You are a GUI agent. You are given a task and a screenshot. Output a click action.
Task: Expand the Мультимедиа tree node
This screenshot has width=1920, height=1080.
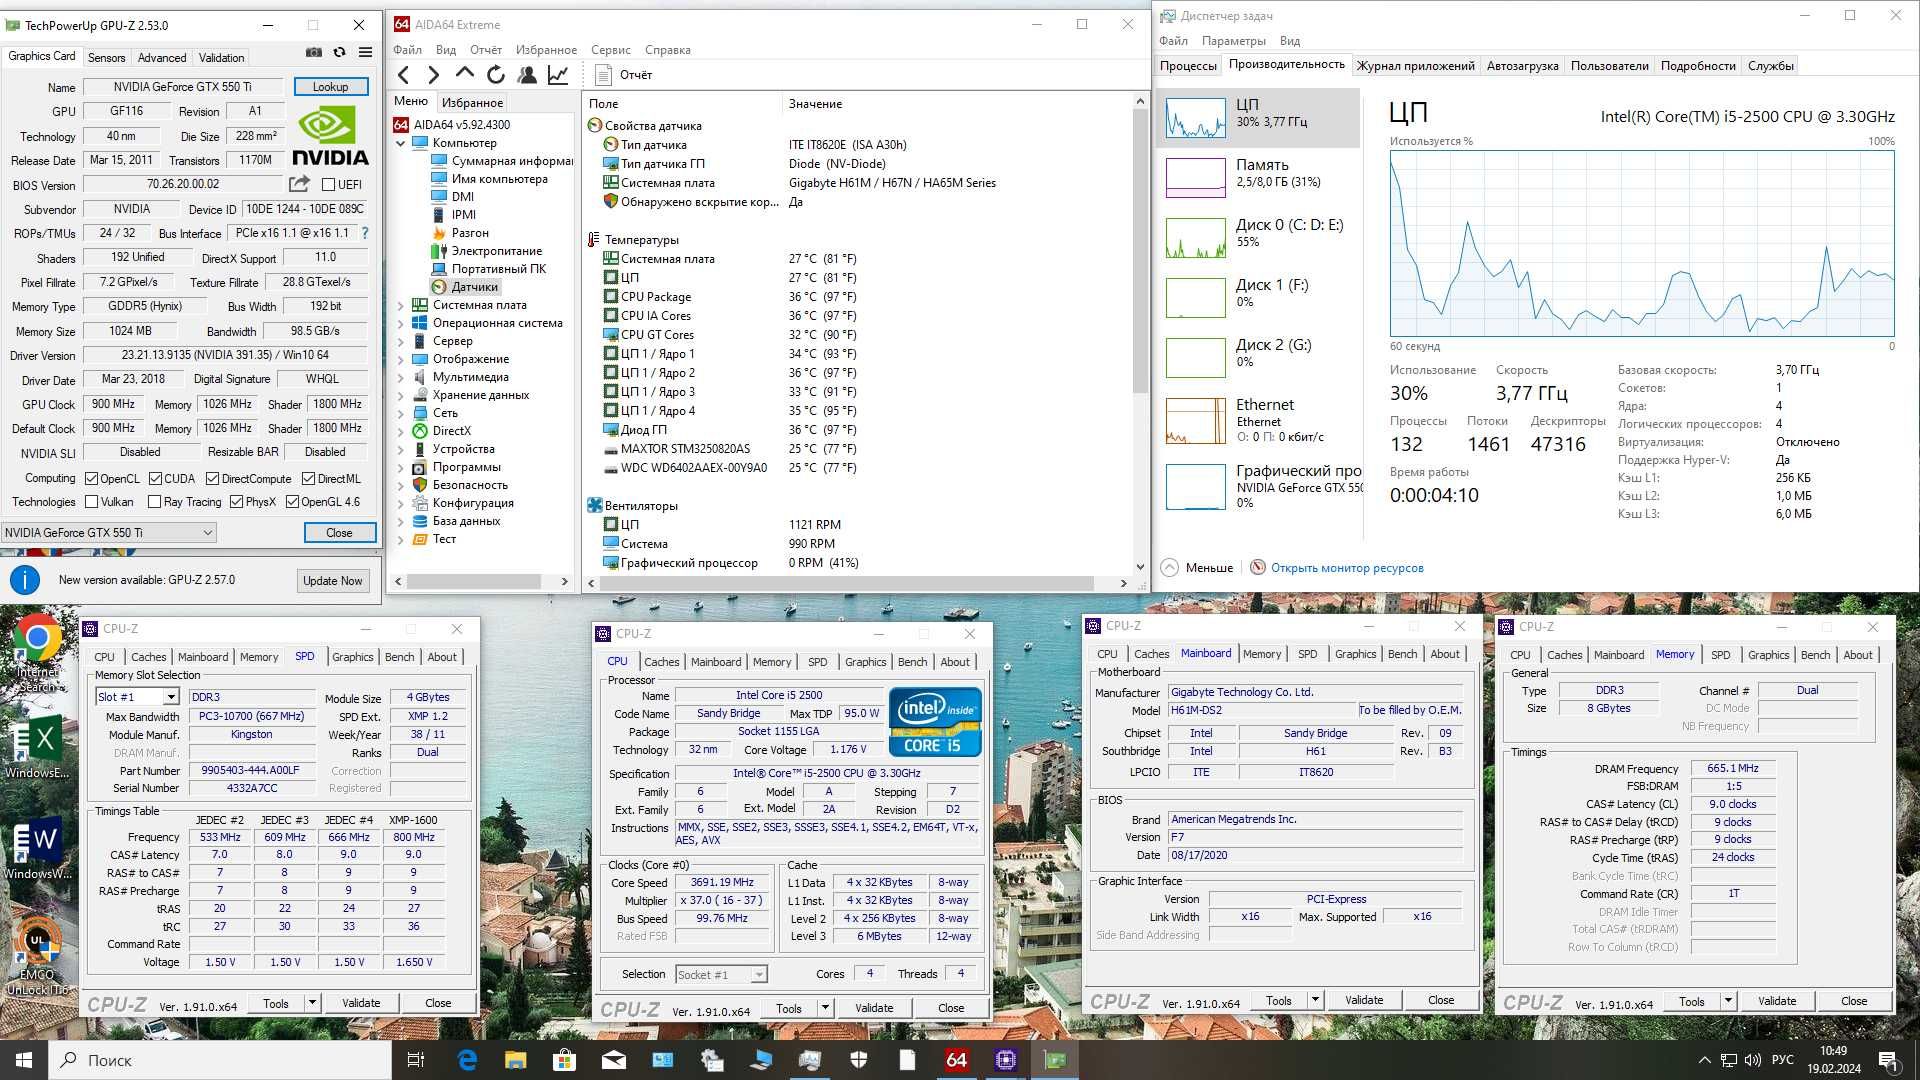(401, 378)
